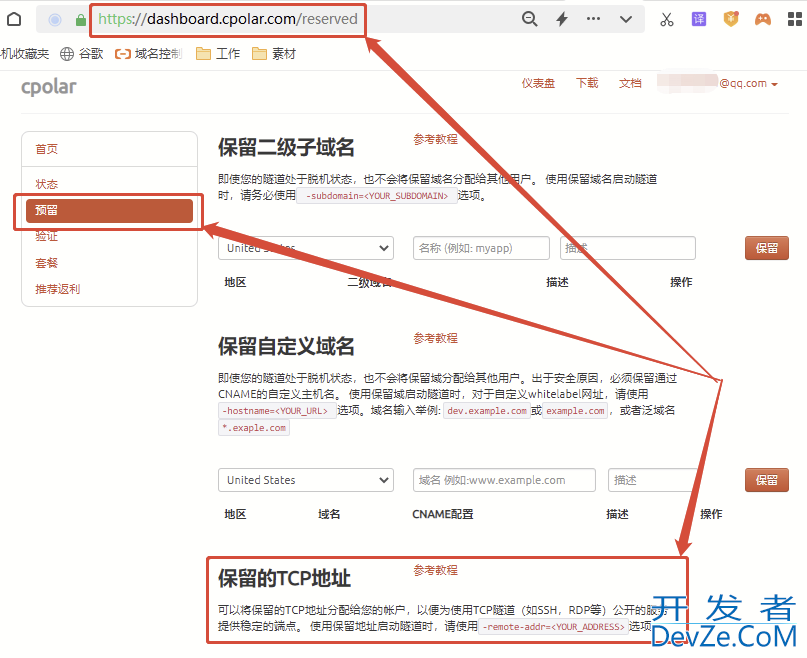Click the blue circular icon left of padlock

tap(55, 20)
